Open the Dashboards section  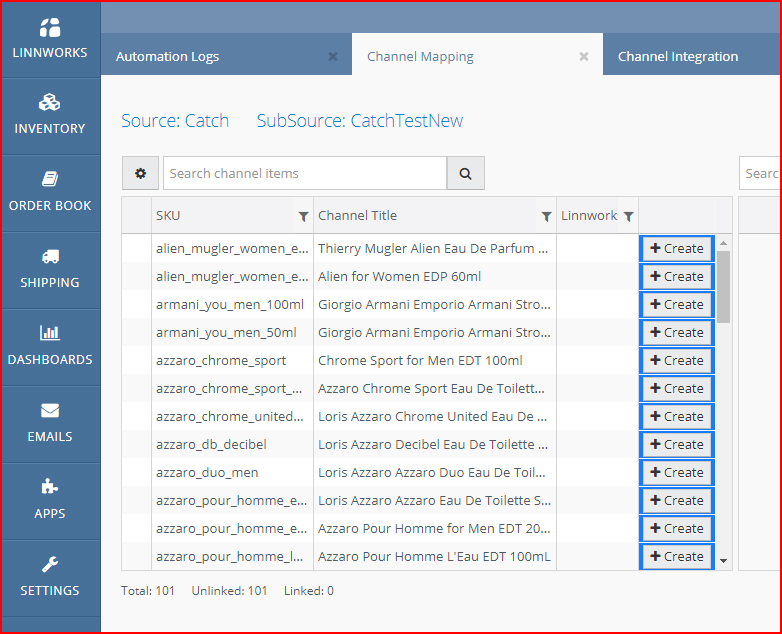click(50, 347)
